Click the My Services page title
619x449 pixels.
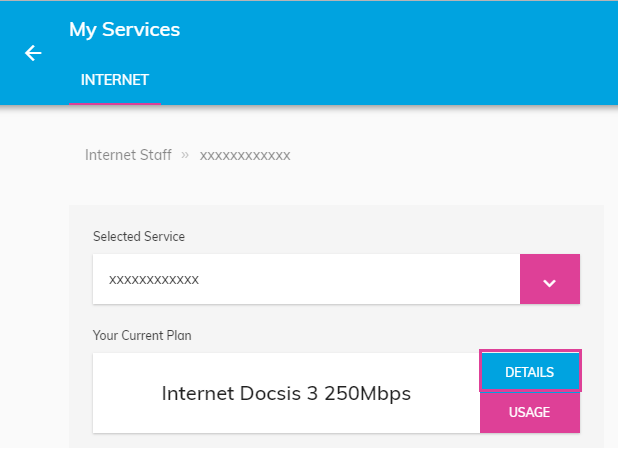click(x=124, y=30)
